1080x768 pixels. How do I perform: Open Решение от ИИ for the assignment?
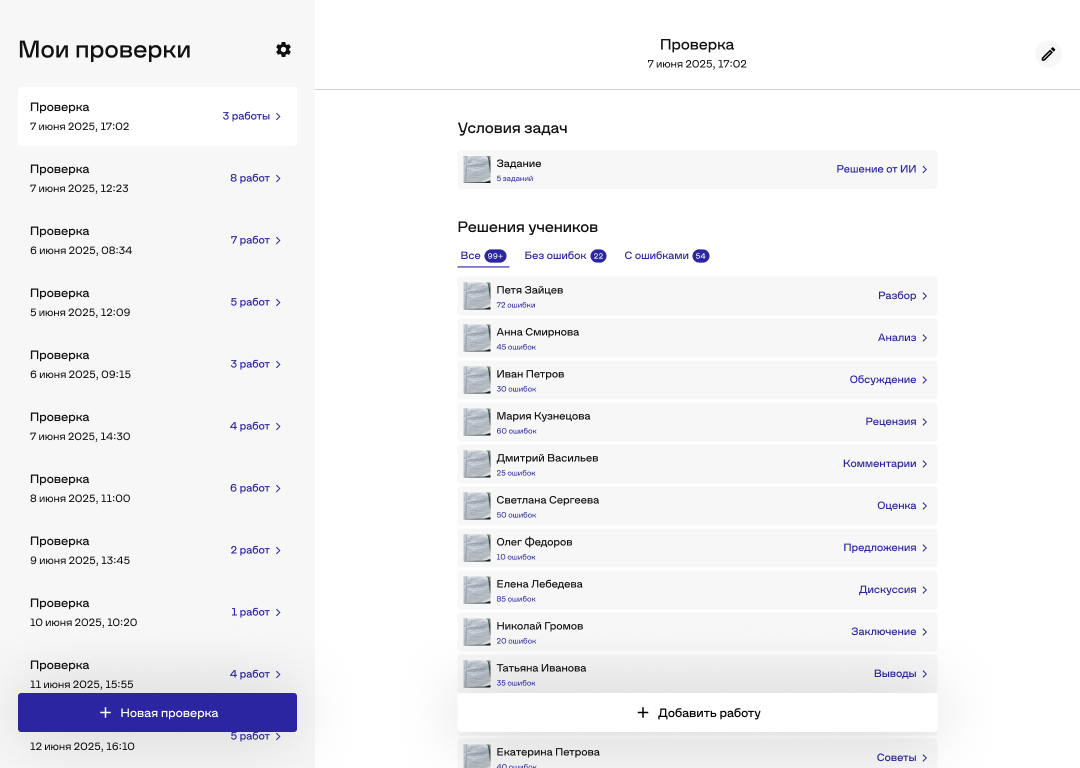(x=875, y=169)
